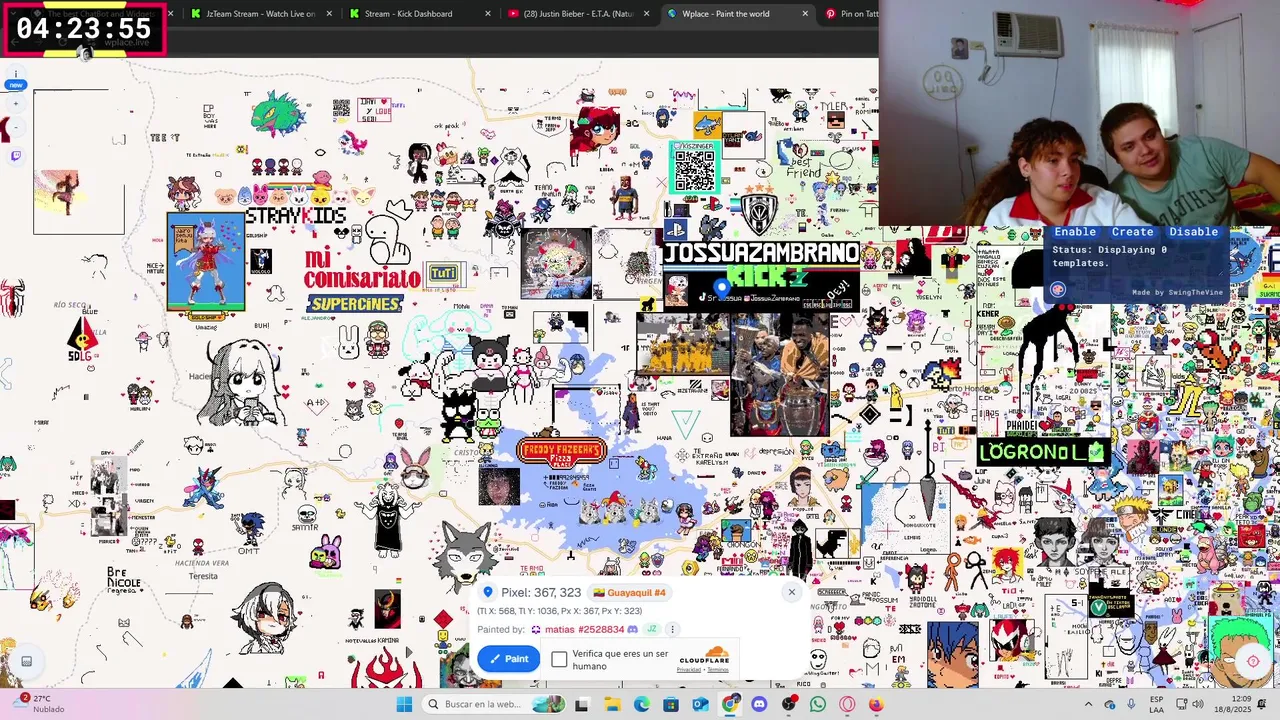Open Opera GX from the taskbar
This screenshot has width=1280, height=720.
click(x=847, y=704)
